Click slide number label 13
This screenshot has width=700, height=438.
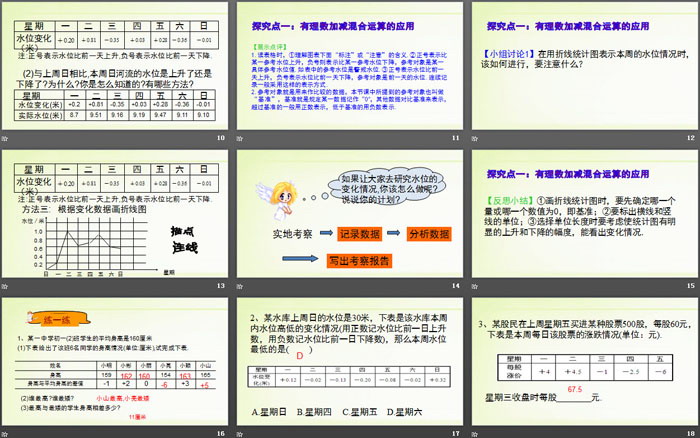pos(221,286)
